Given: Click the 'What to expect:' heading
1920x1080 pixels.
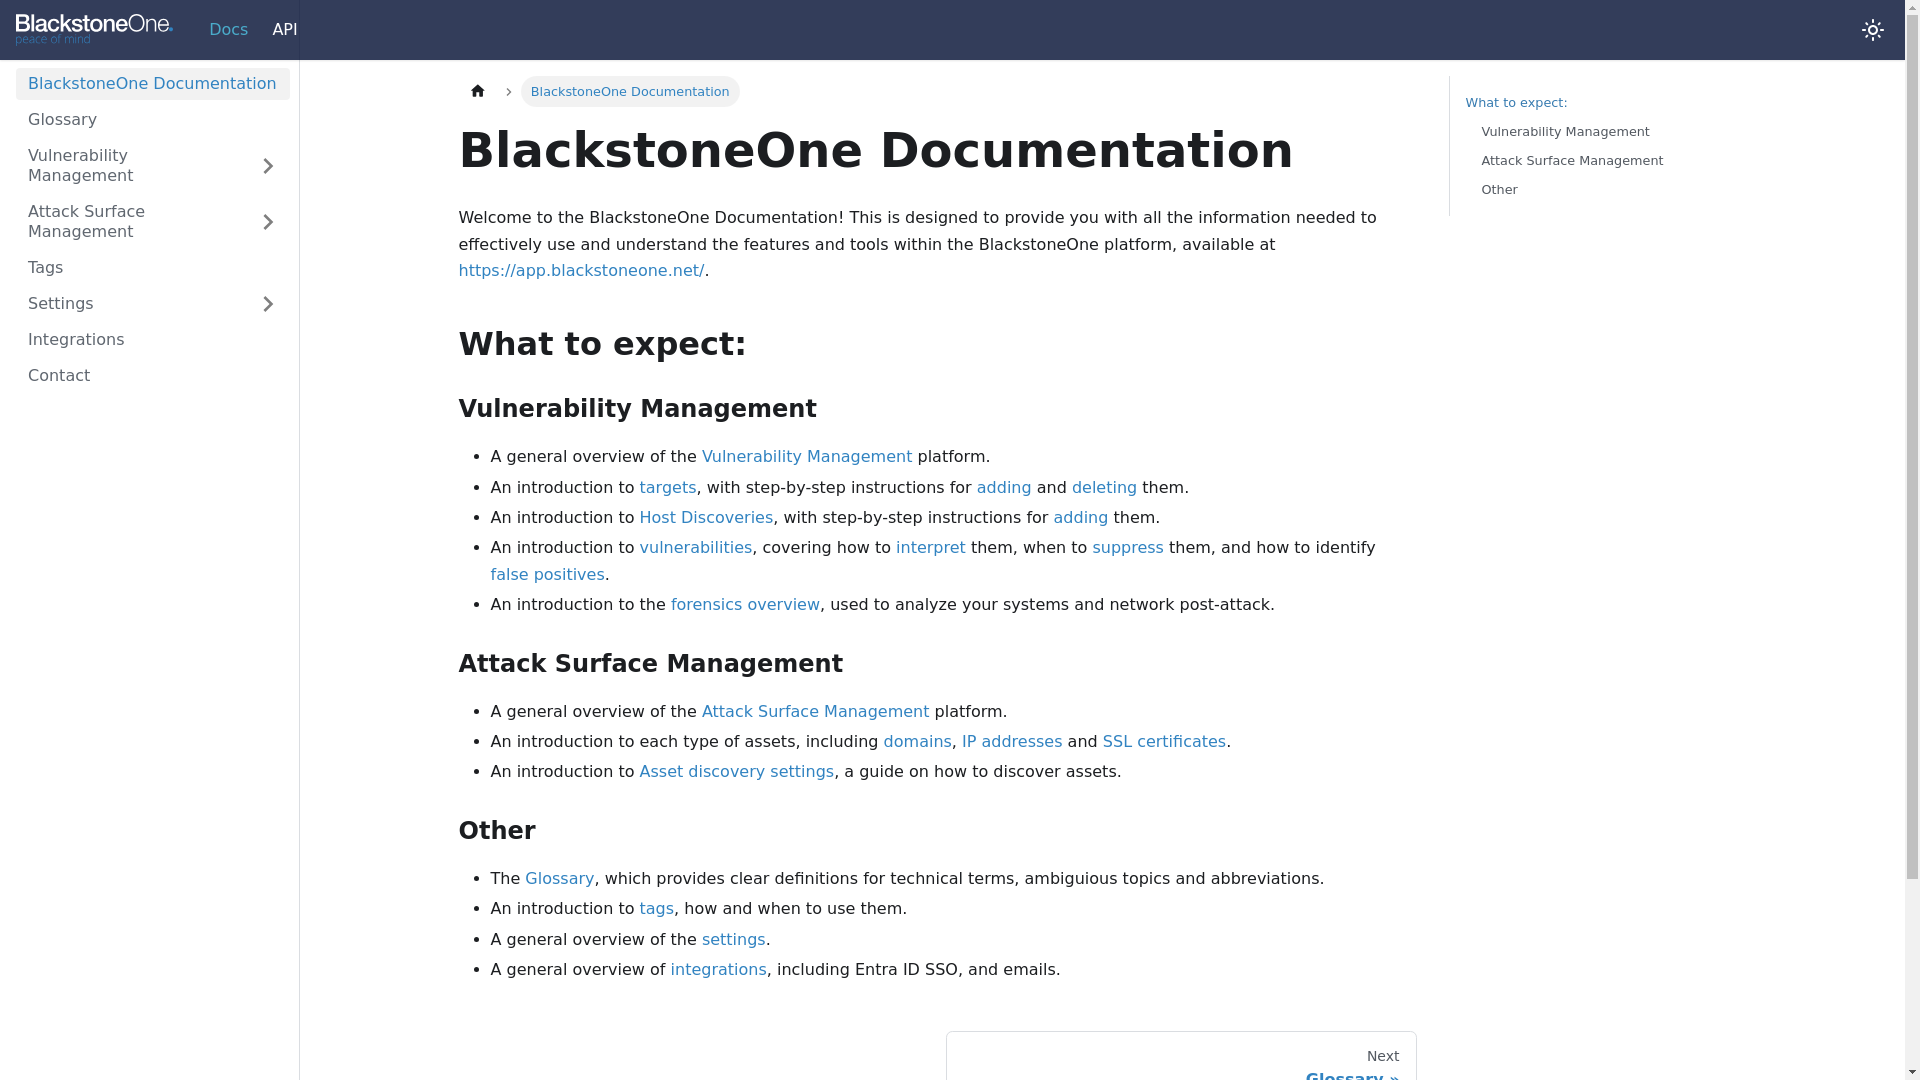Looking at the screenshot, I should (x=603, y=345).
